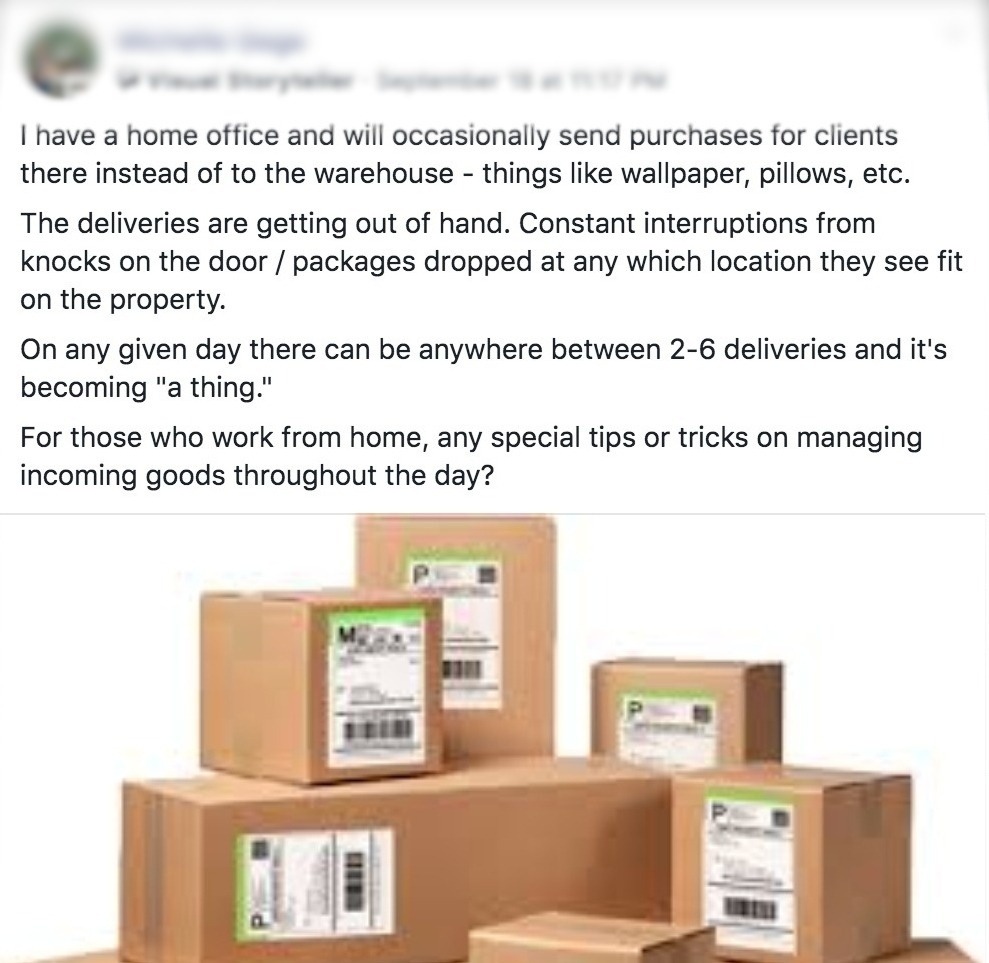Open the post timestamp September 18 link
The height and width of the screenshot is (963, 989).
point(521,81)
